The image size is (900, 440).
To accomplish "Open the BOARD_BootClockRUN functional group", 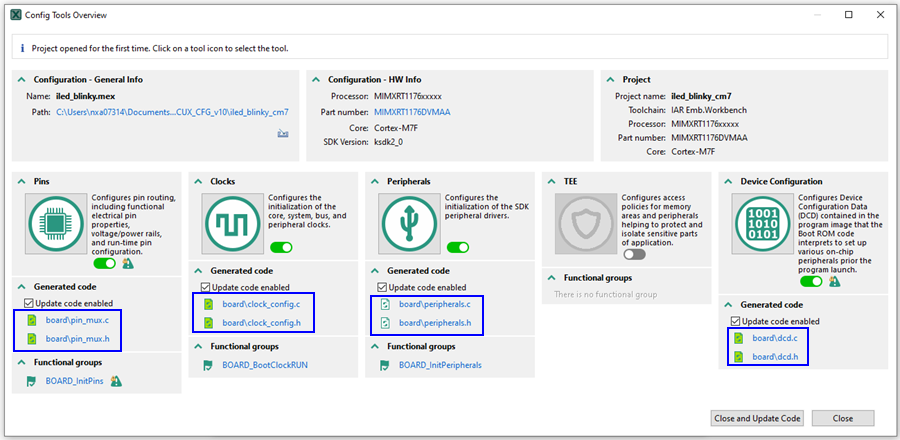I will pyautogui.click(x=264, y=365).
